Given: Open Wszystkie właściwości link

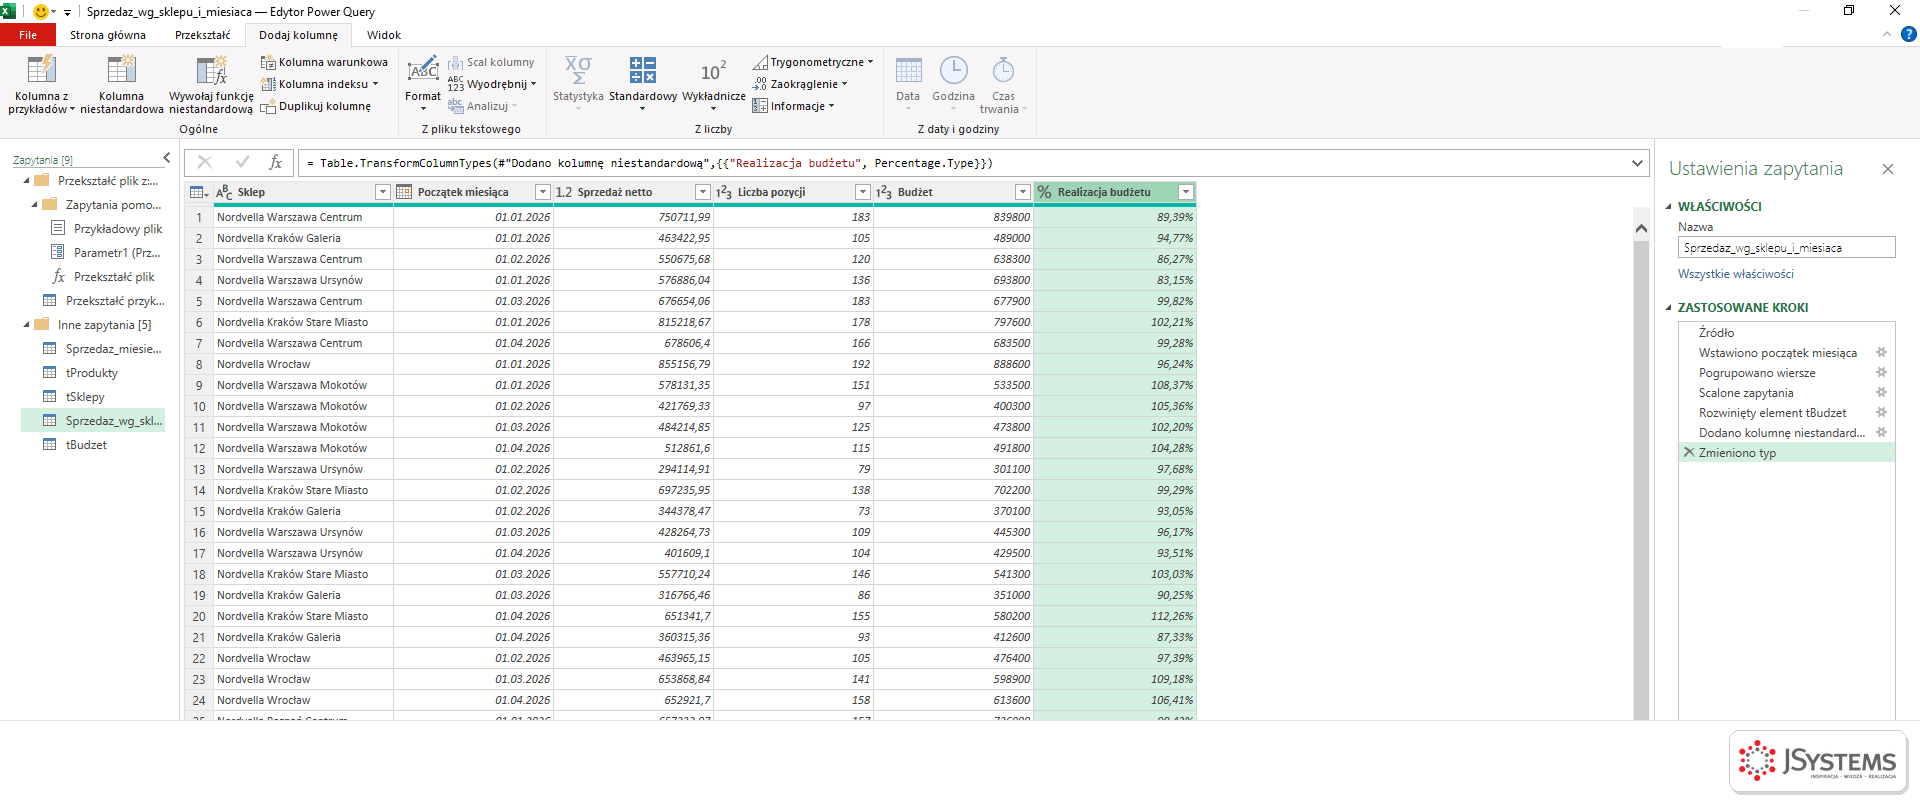Looking at the screenshot, I should click(1735, 274).
